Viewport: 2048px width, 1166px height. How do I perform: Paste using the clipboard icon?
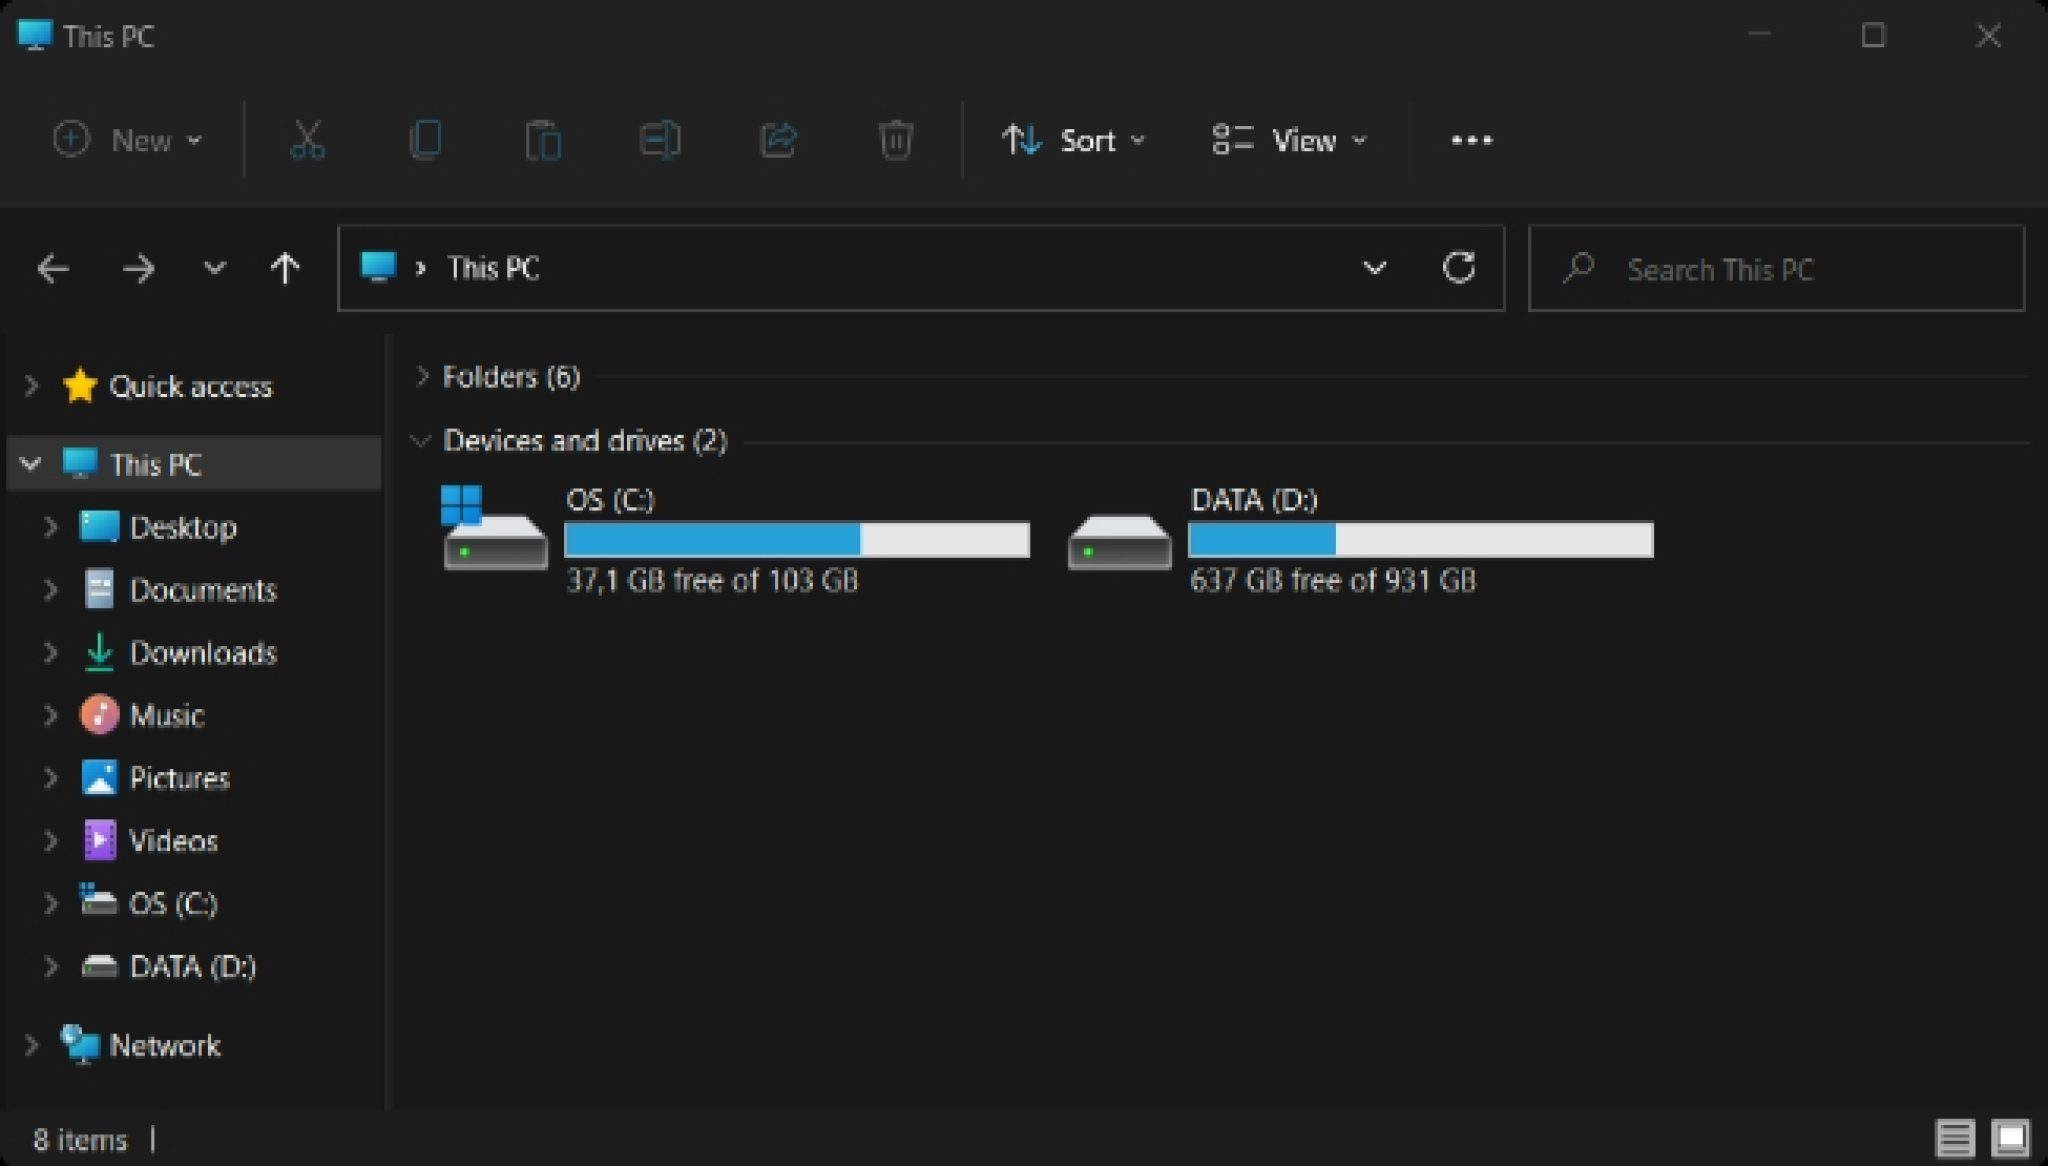pyautogui.click(x=541, y=140)
